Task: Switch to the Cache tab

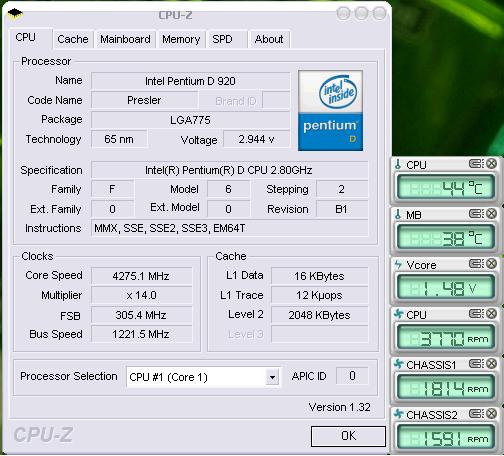Action: 73,39
